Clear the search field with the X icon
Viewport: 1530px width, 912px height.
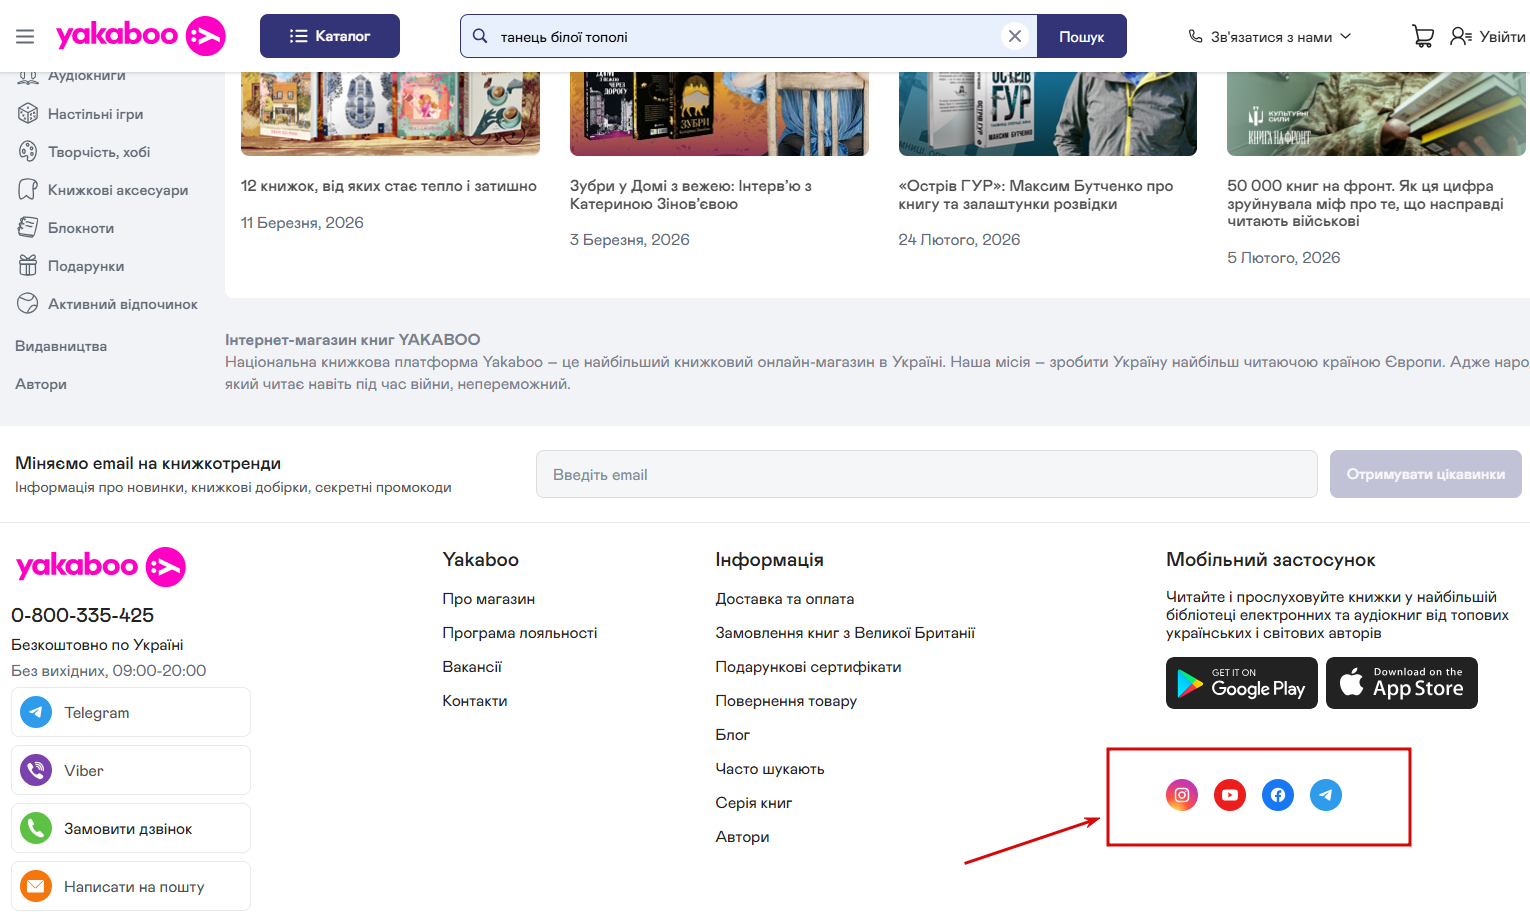1015,36
